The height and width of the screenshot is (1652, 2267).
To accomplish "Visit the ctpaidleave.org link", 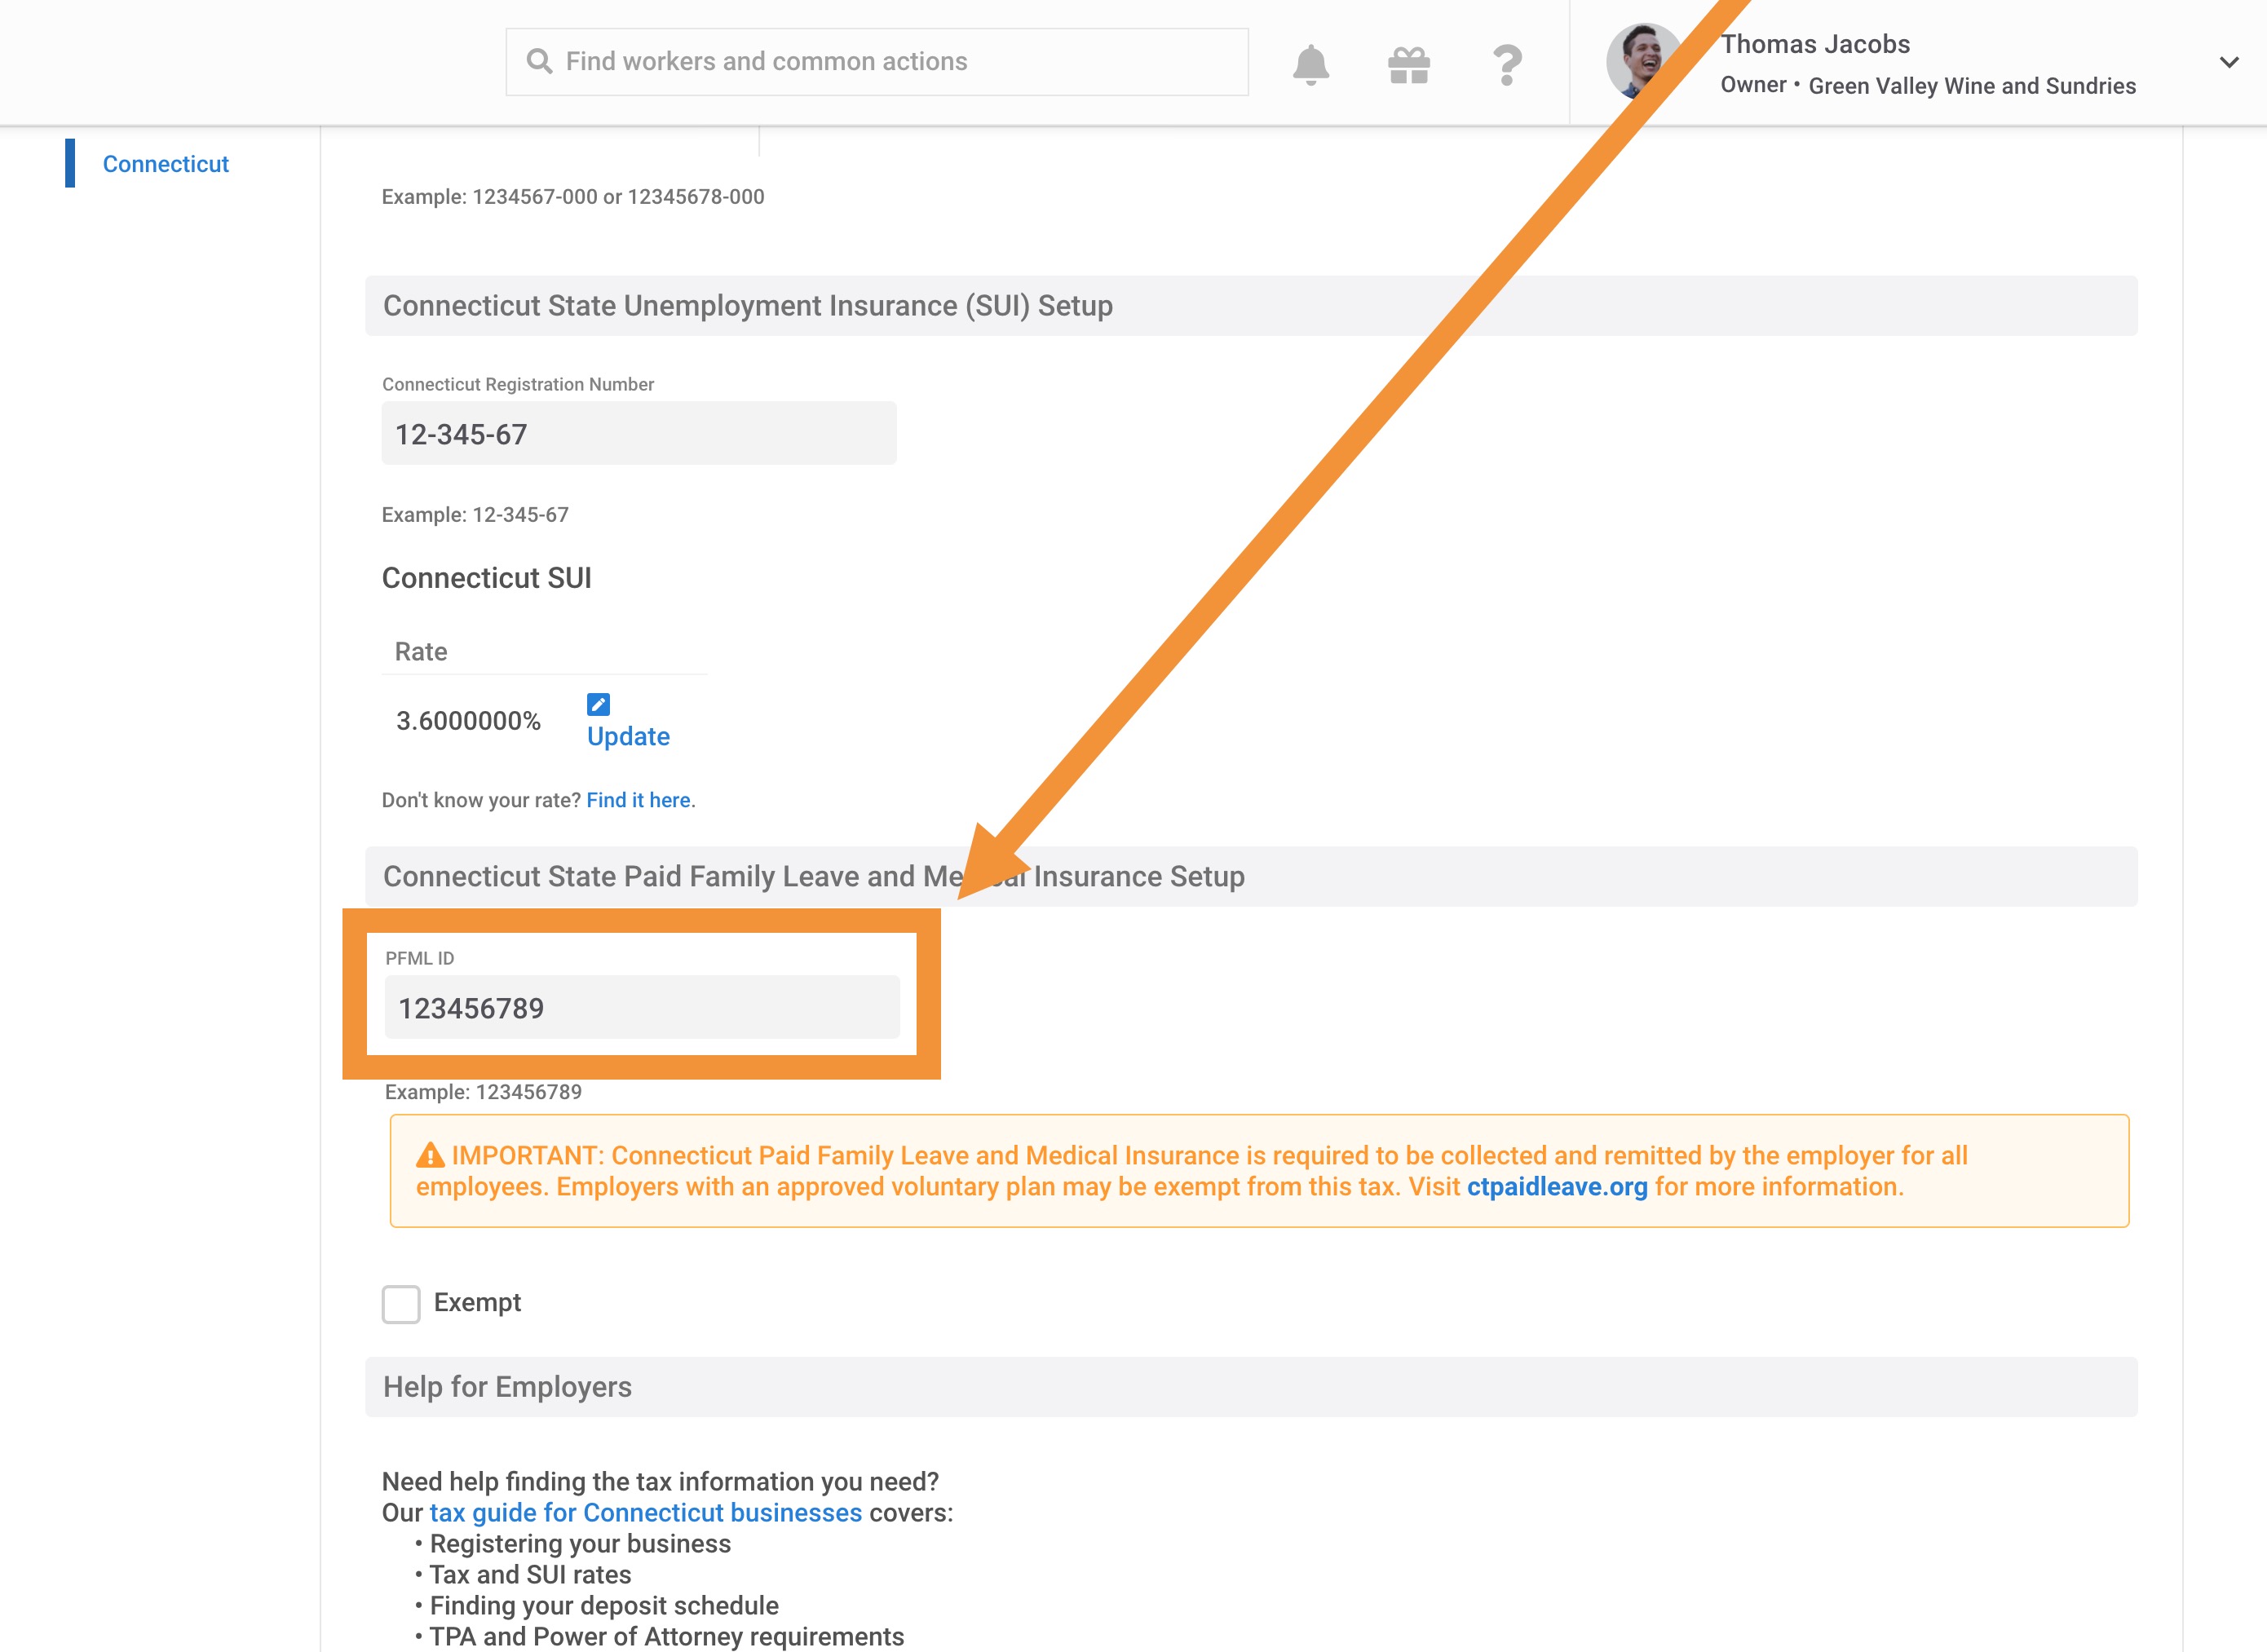I will click(x=1556, y=1187).
